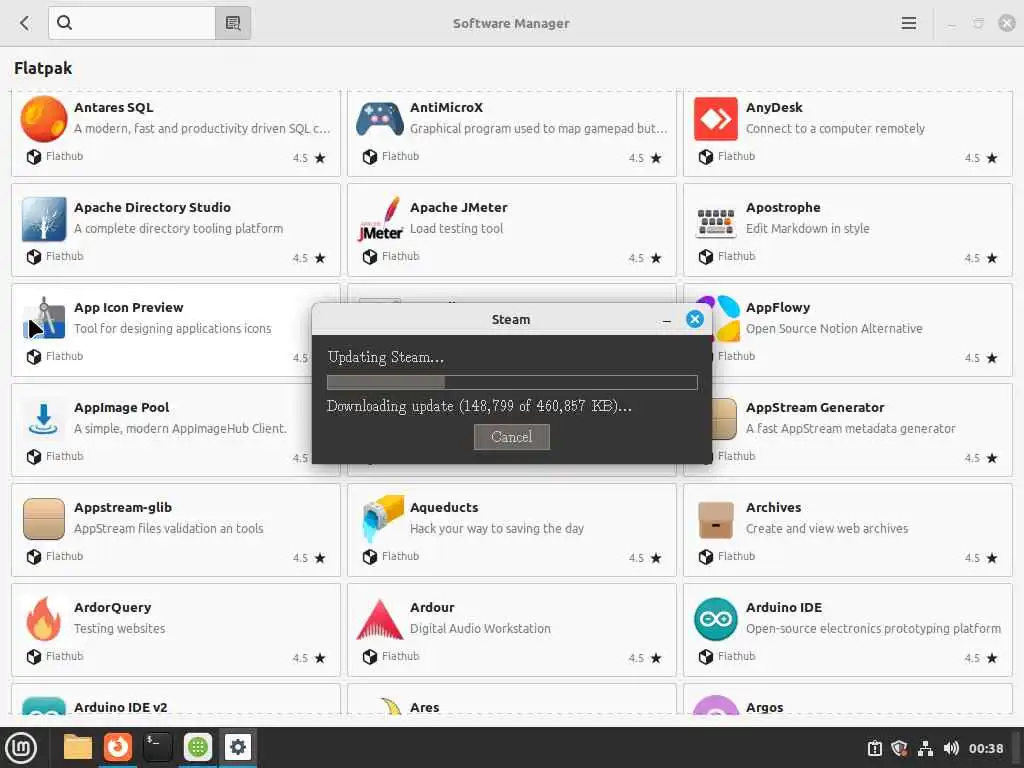
Task: Launch Firefox from the taskbar
Action: [118, 746]
